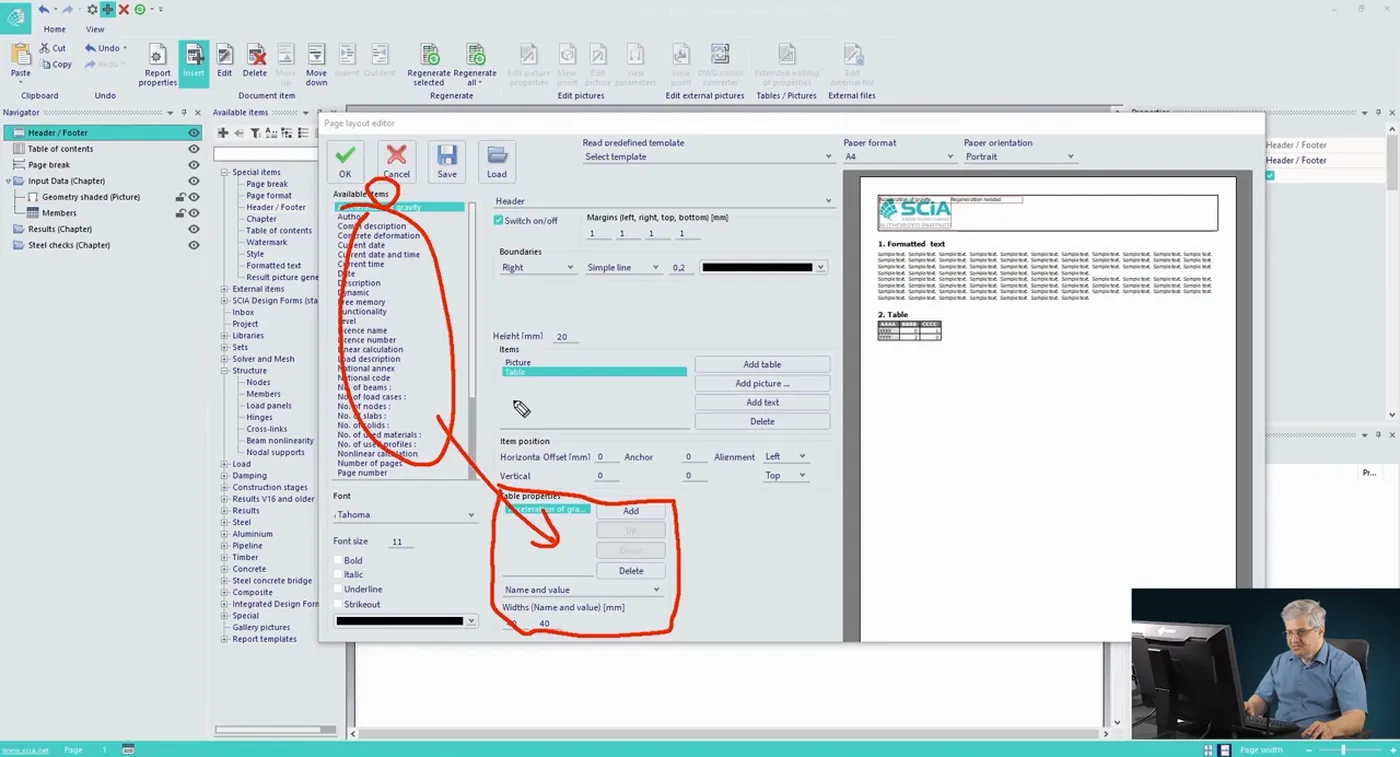1400x757 pixels.
Task: Switch to the Home ribbon tab
Action: [54, 30]
